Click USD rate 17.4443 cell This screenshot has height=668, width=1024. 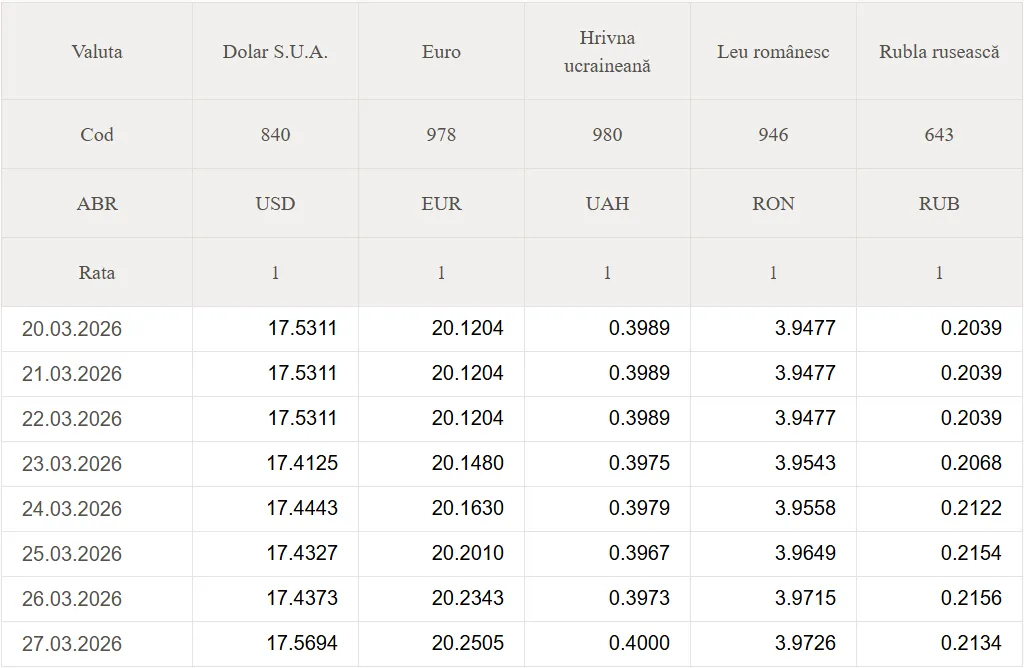pyautogui.click(x=302, y=509)
